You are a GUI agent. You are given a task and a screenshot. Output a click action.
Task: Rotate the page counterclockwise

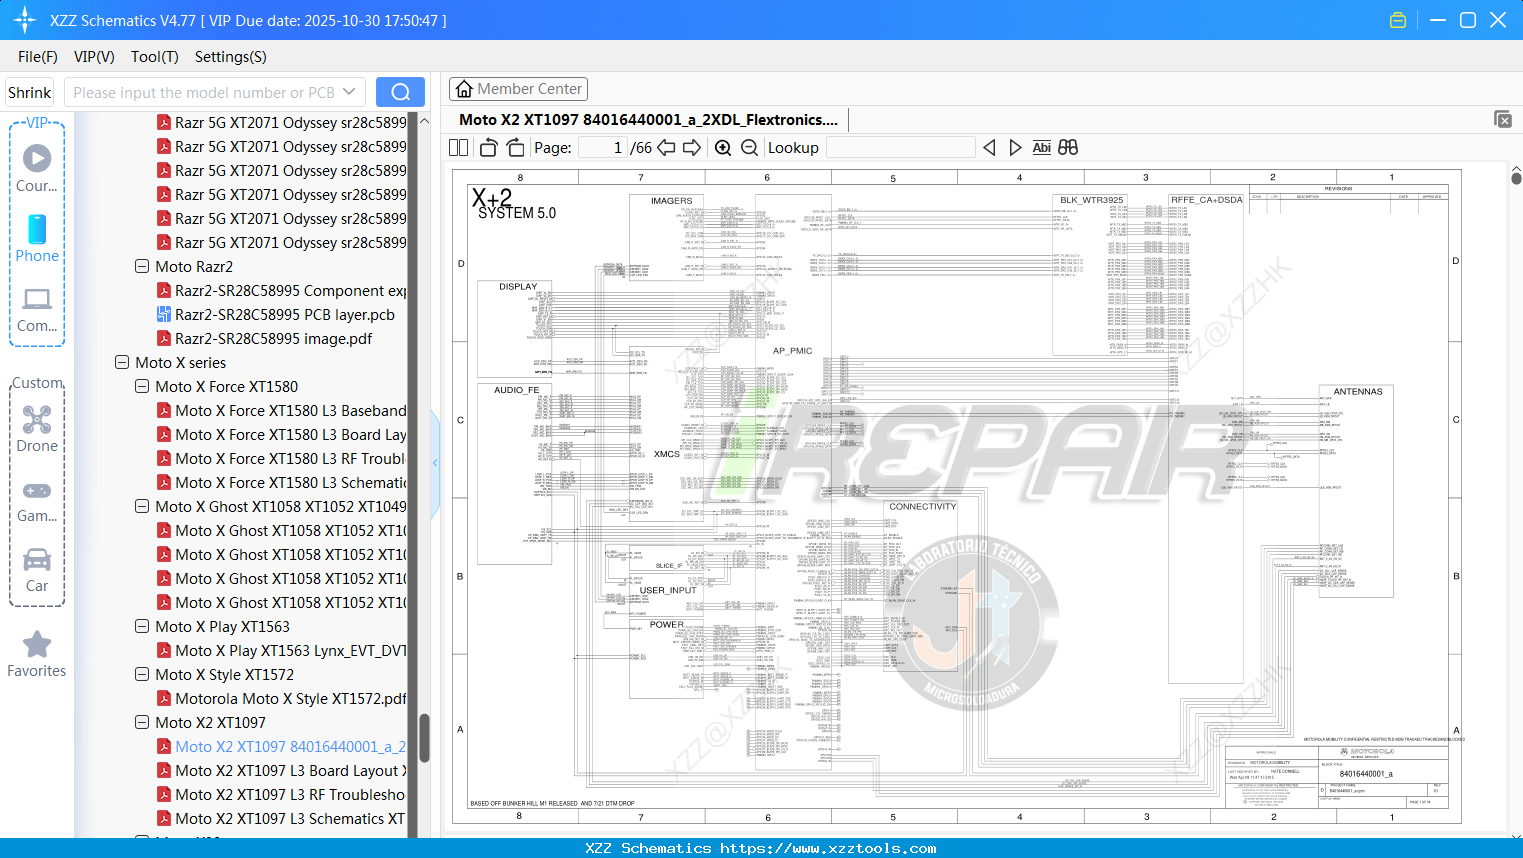tap(488, 147)
